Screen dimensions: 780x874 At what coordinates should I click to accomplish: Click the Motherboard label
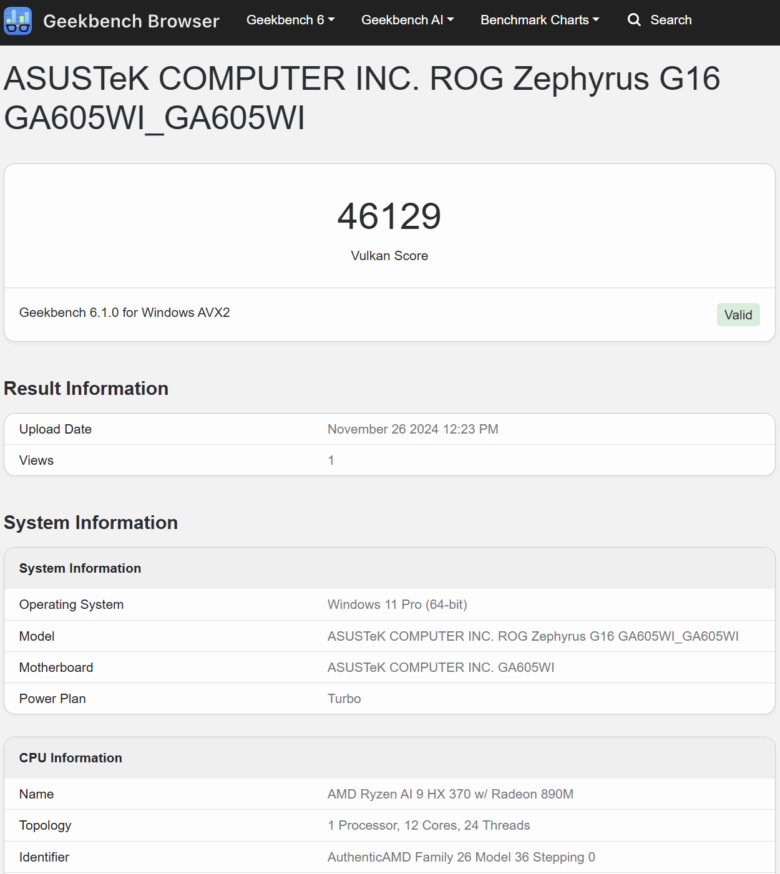point(56,668)
